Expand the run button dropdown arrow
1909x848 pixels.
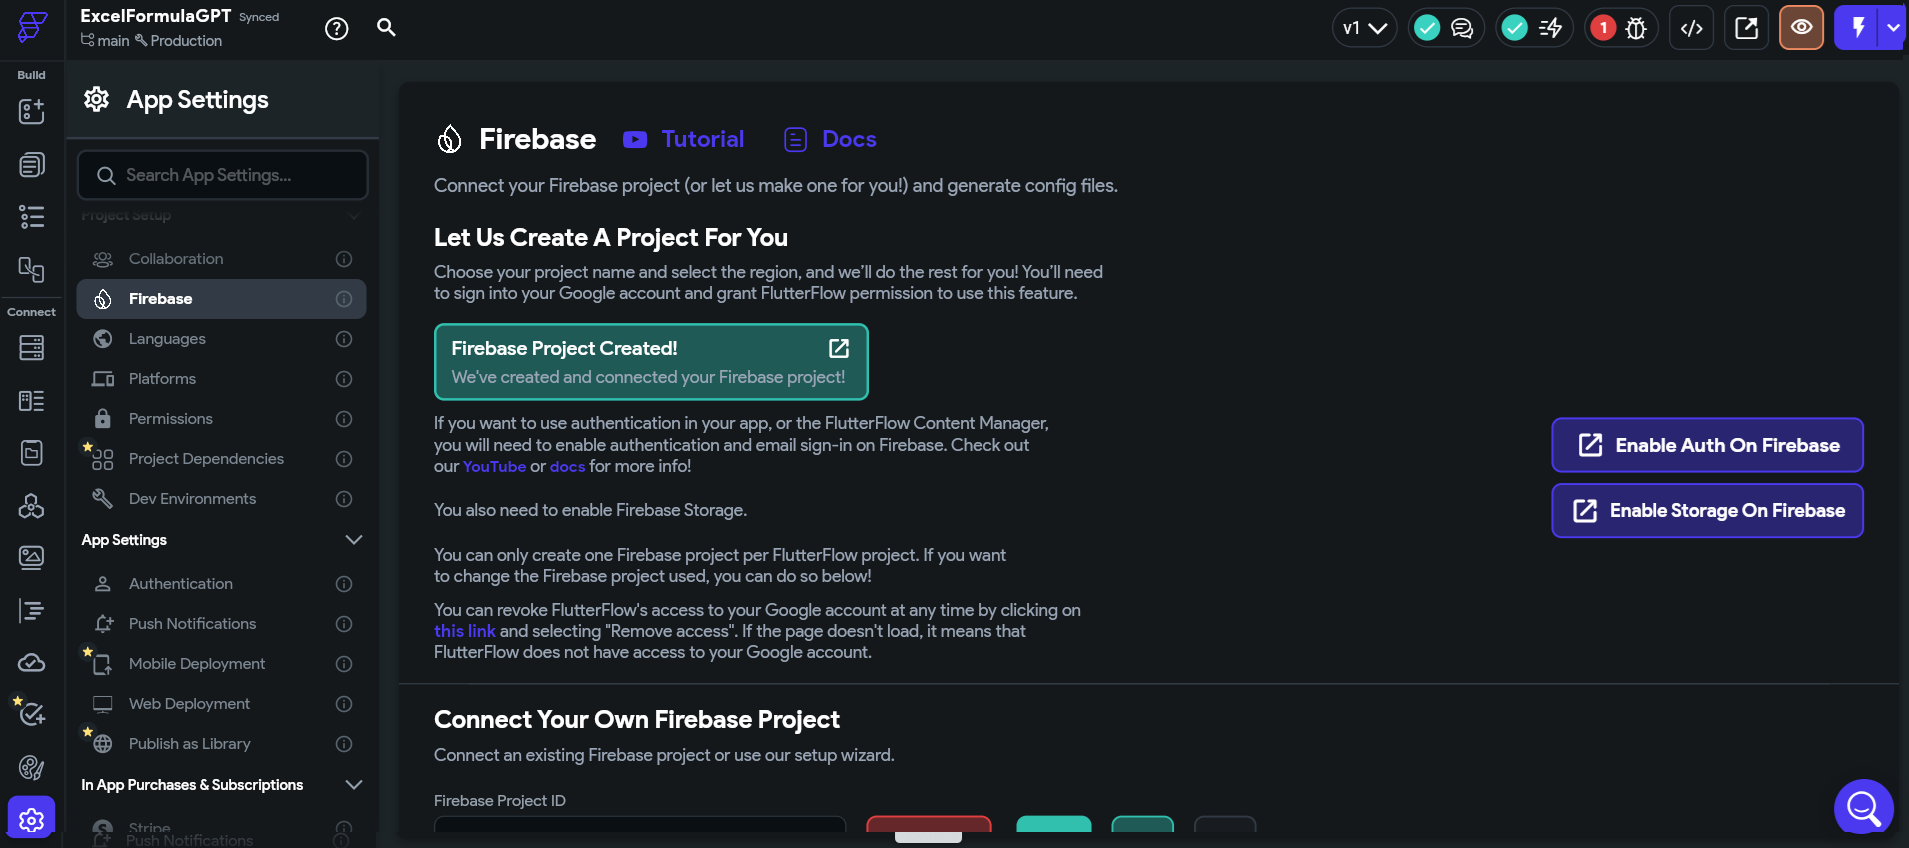click(x=1893, y=27)
